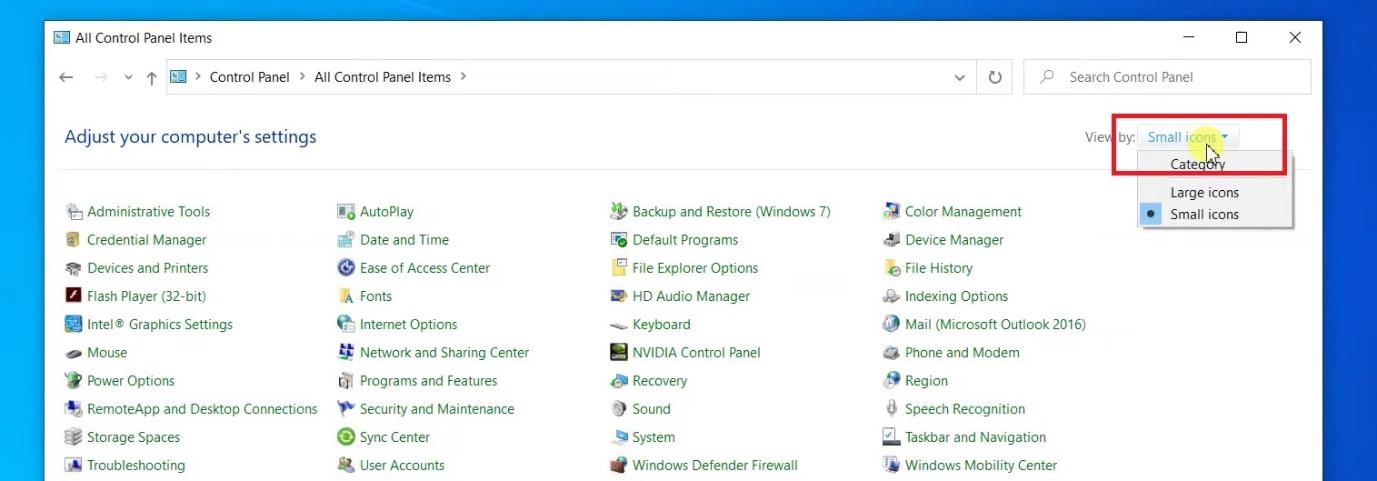Viewport: 1377px width, 481px height.
Task: Open the Indexing Options icon
Action: [x=891, y=296]
